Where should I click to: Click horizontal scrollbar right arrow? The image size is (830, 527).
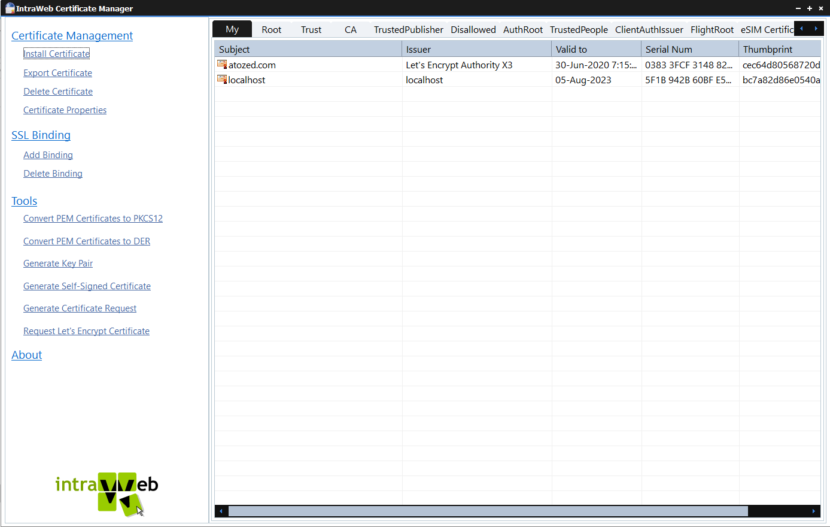(814, 511)
